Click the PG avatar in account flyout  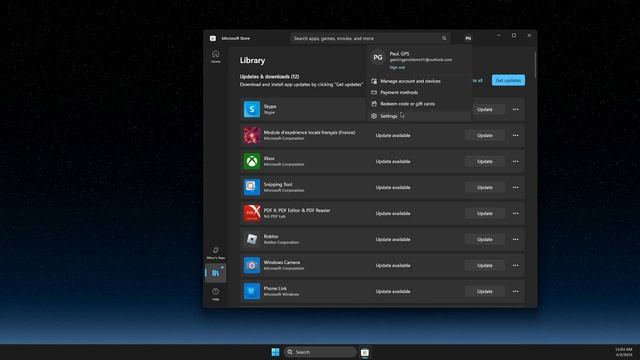[x=378, y=58]
